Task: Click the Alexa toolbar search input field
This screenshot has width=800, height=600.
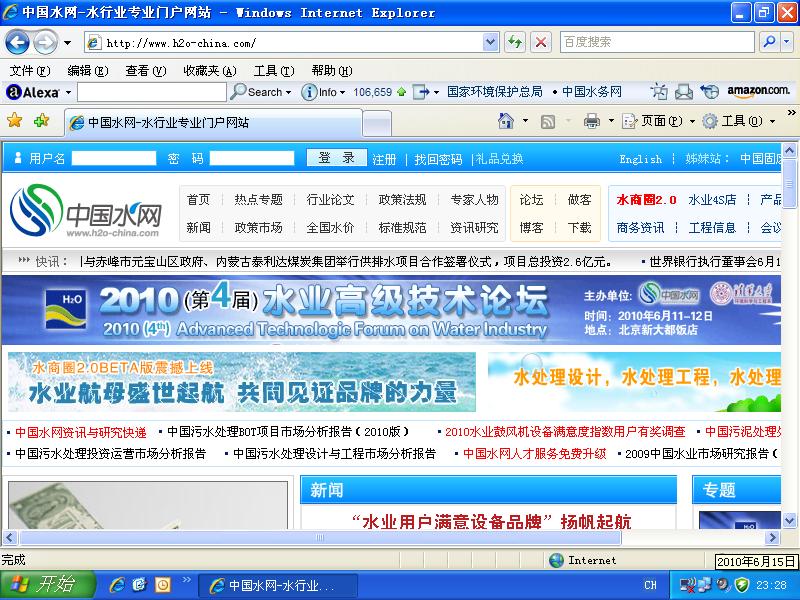Action: pos(152,92)
